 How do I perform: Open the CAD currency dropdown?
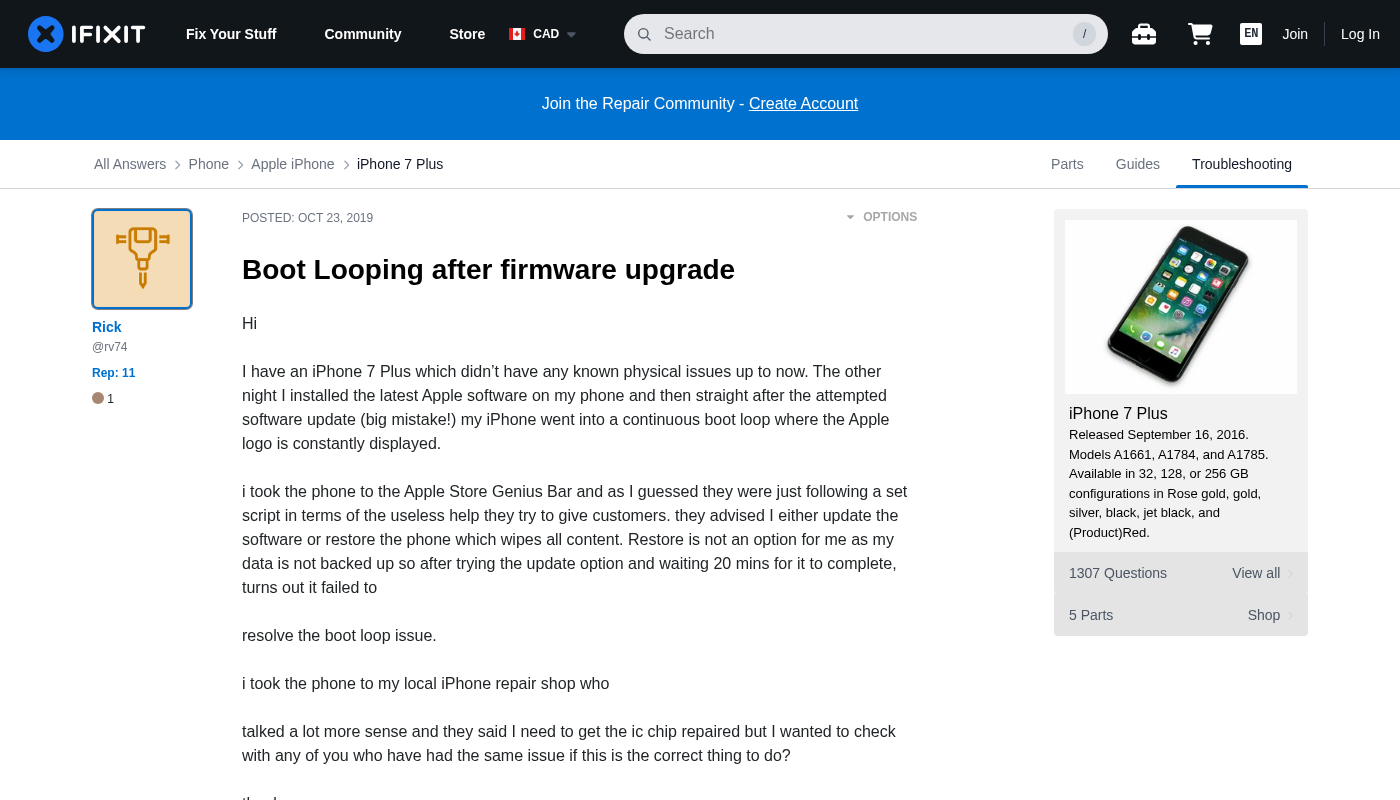543,34
